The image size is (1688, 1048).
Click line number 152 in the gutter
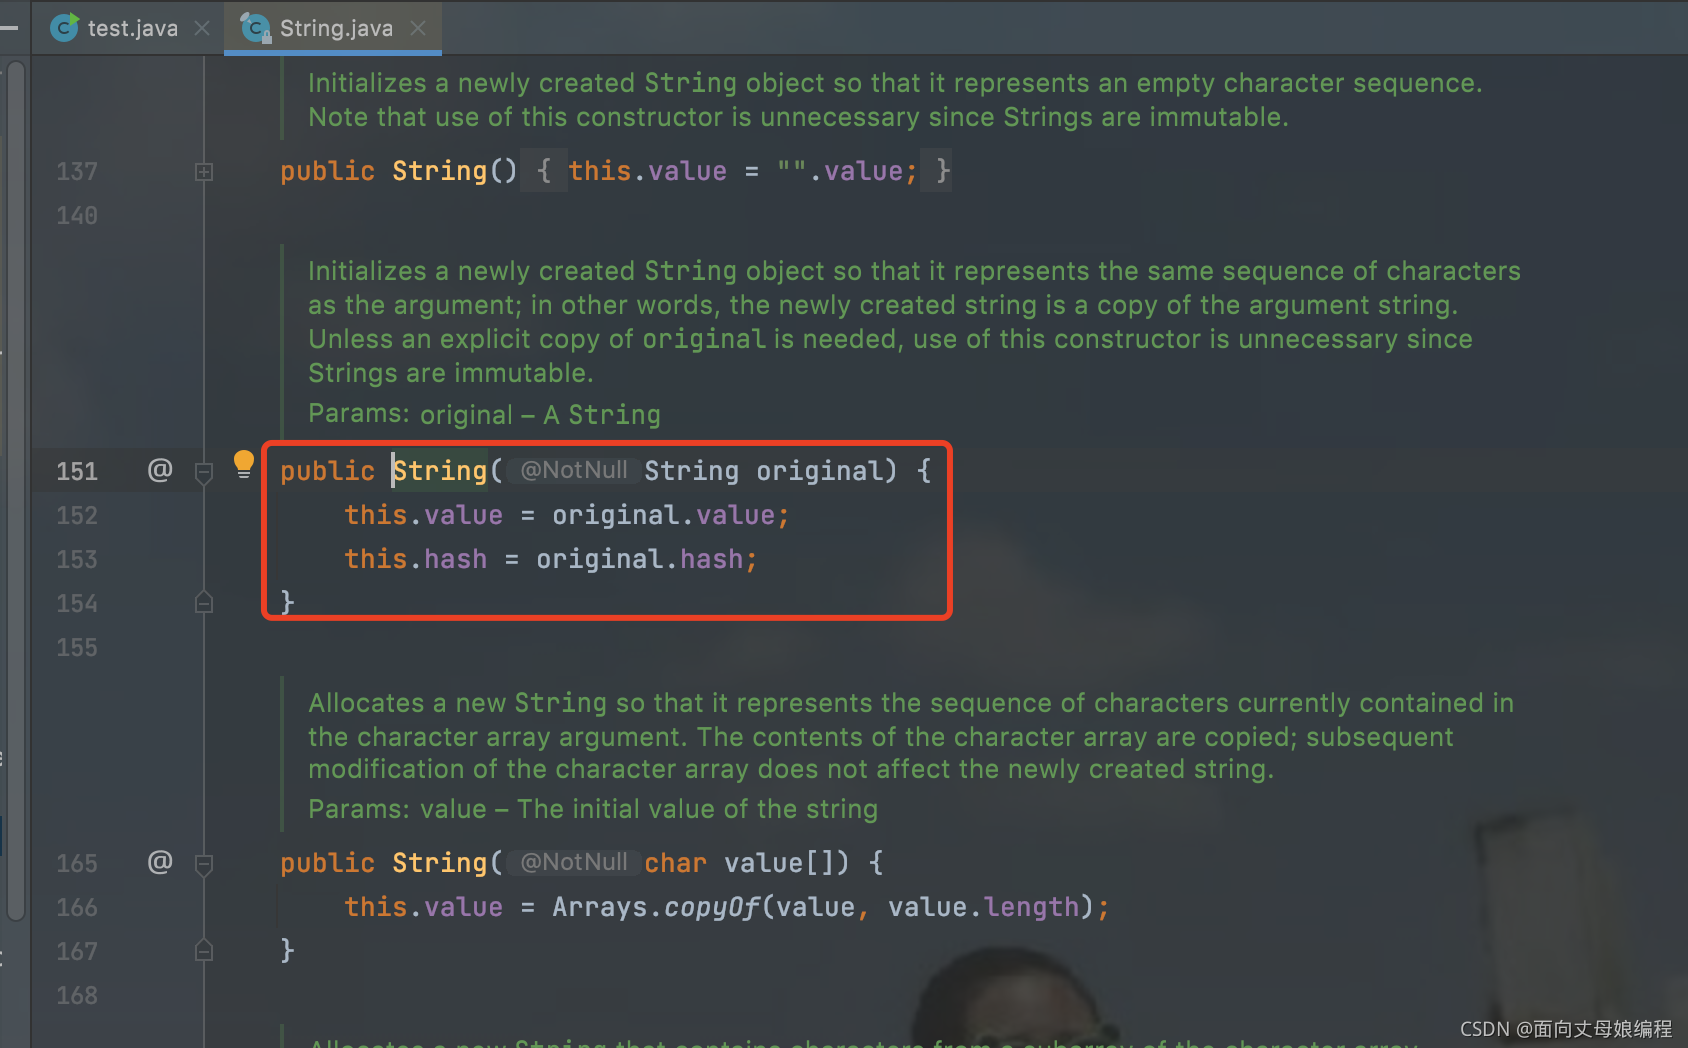(77, 516)
